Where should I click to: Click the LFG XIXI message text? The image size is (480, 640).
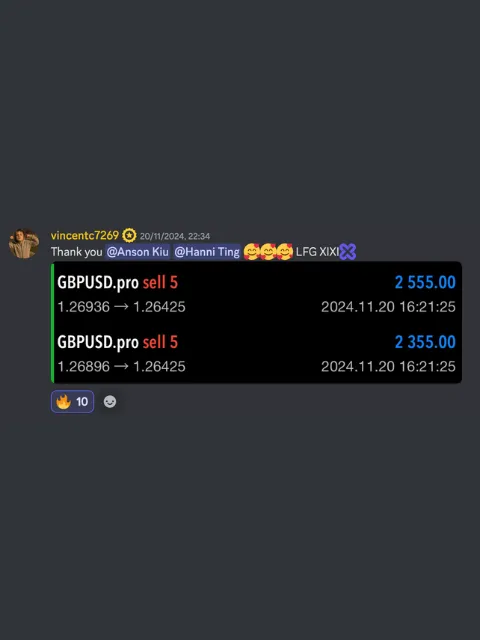(317, 252)
